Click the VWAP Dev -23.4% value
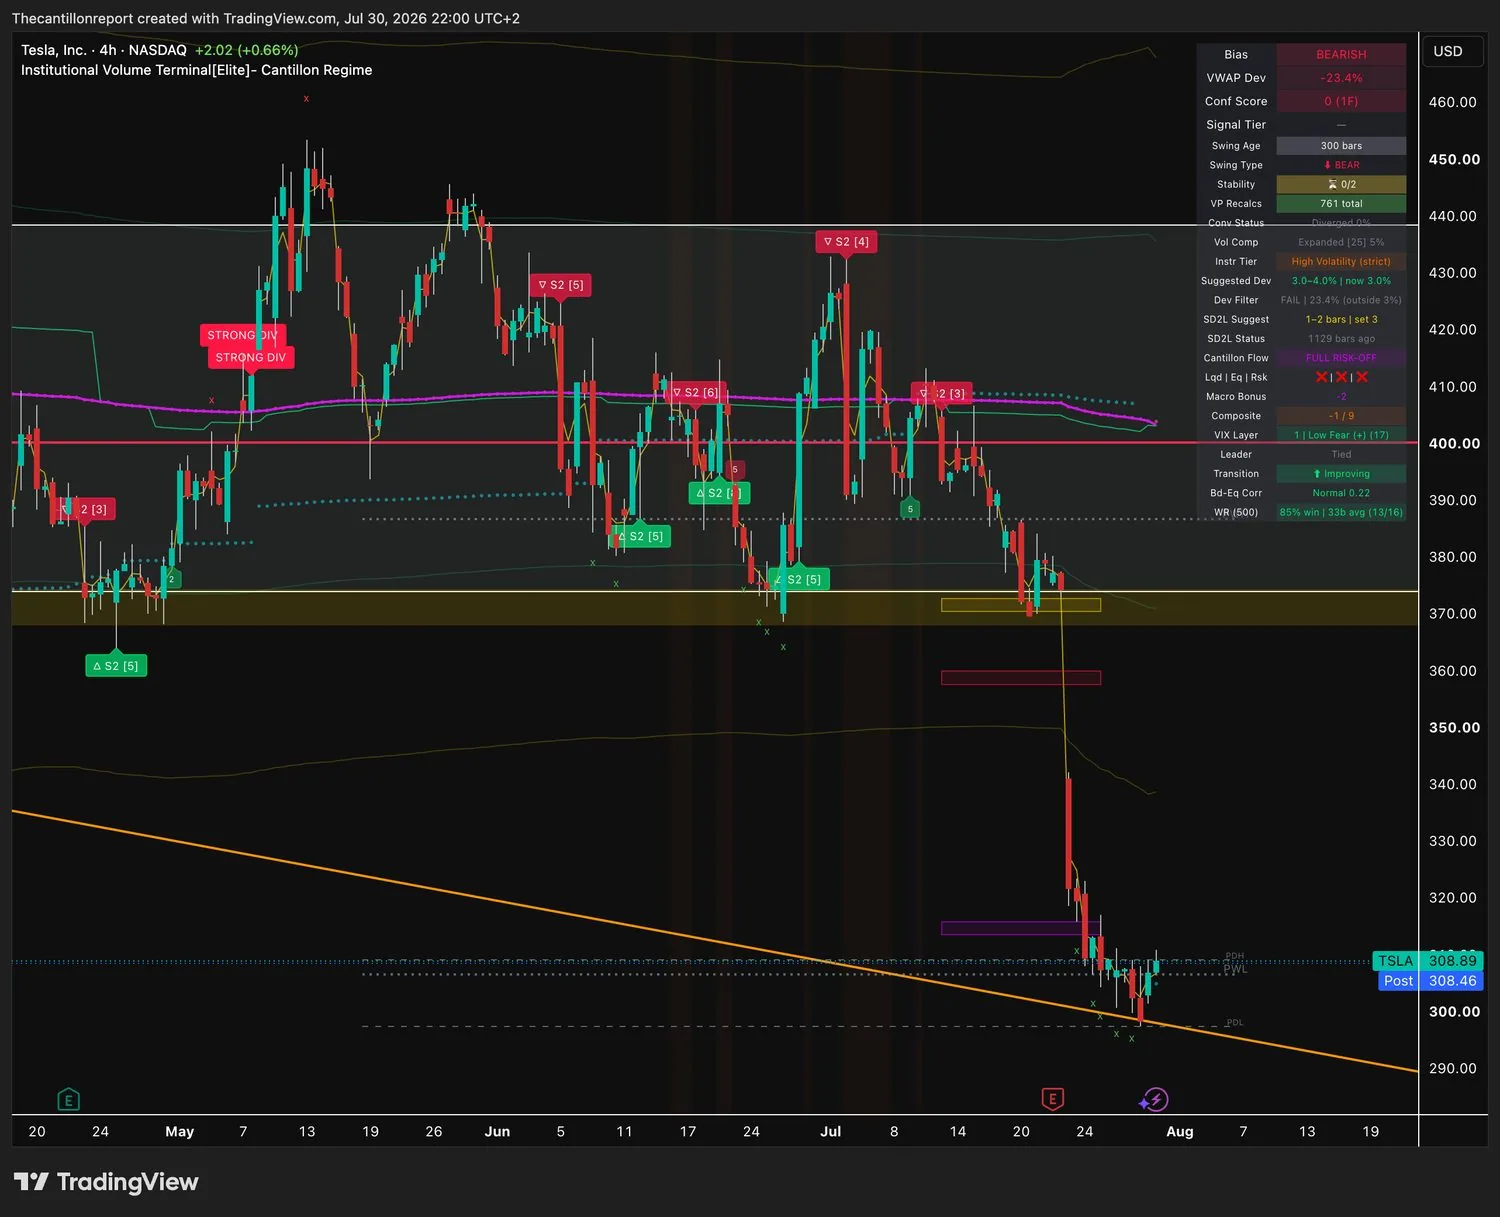Viewport: 1500px width, 1217px height. [1341, 78]
